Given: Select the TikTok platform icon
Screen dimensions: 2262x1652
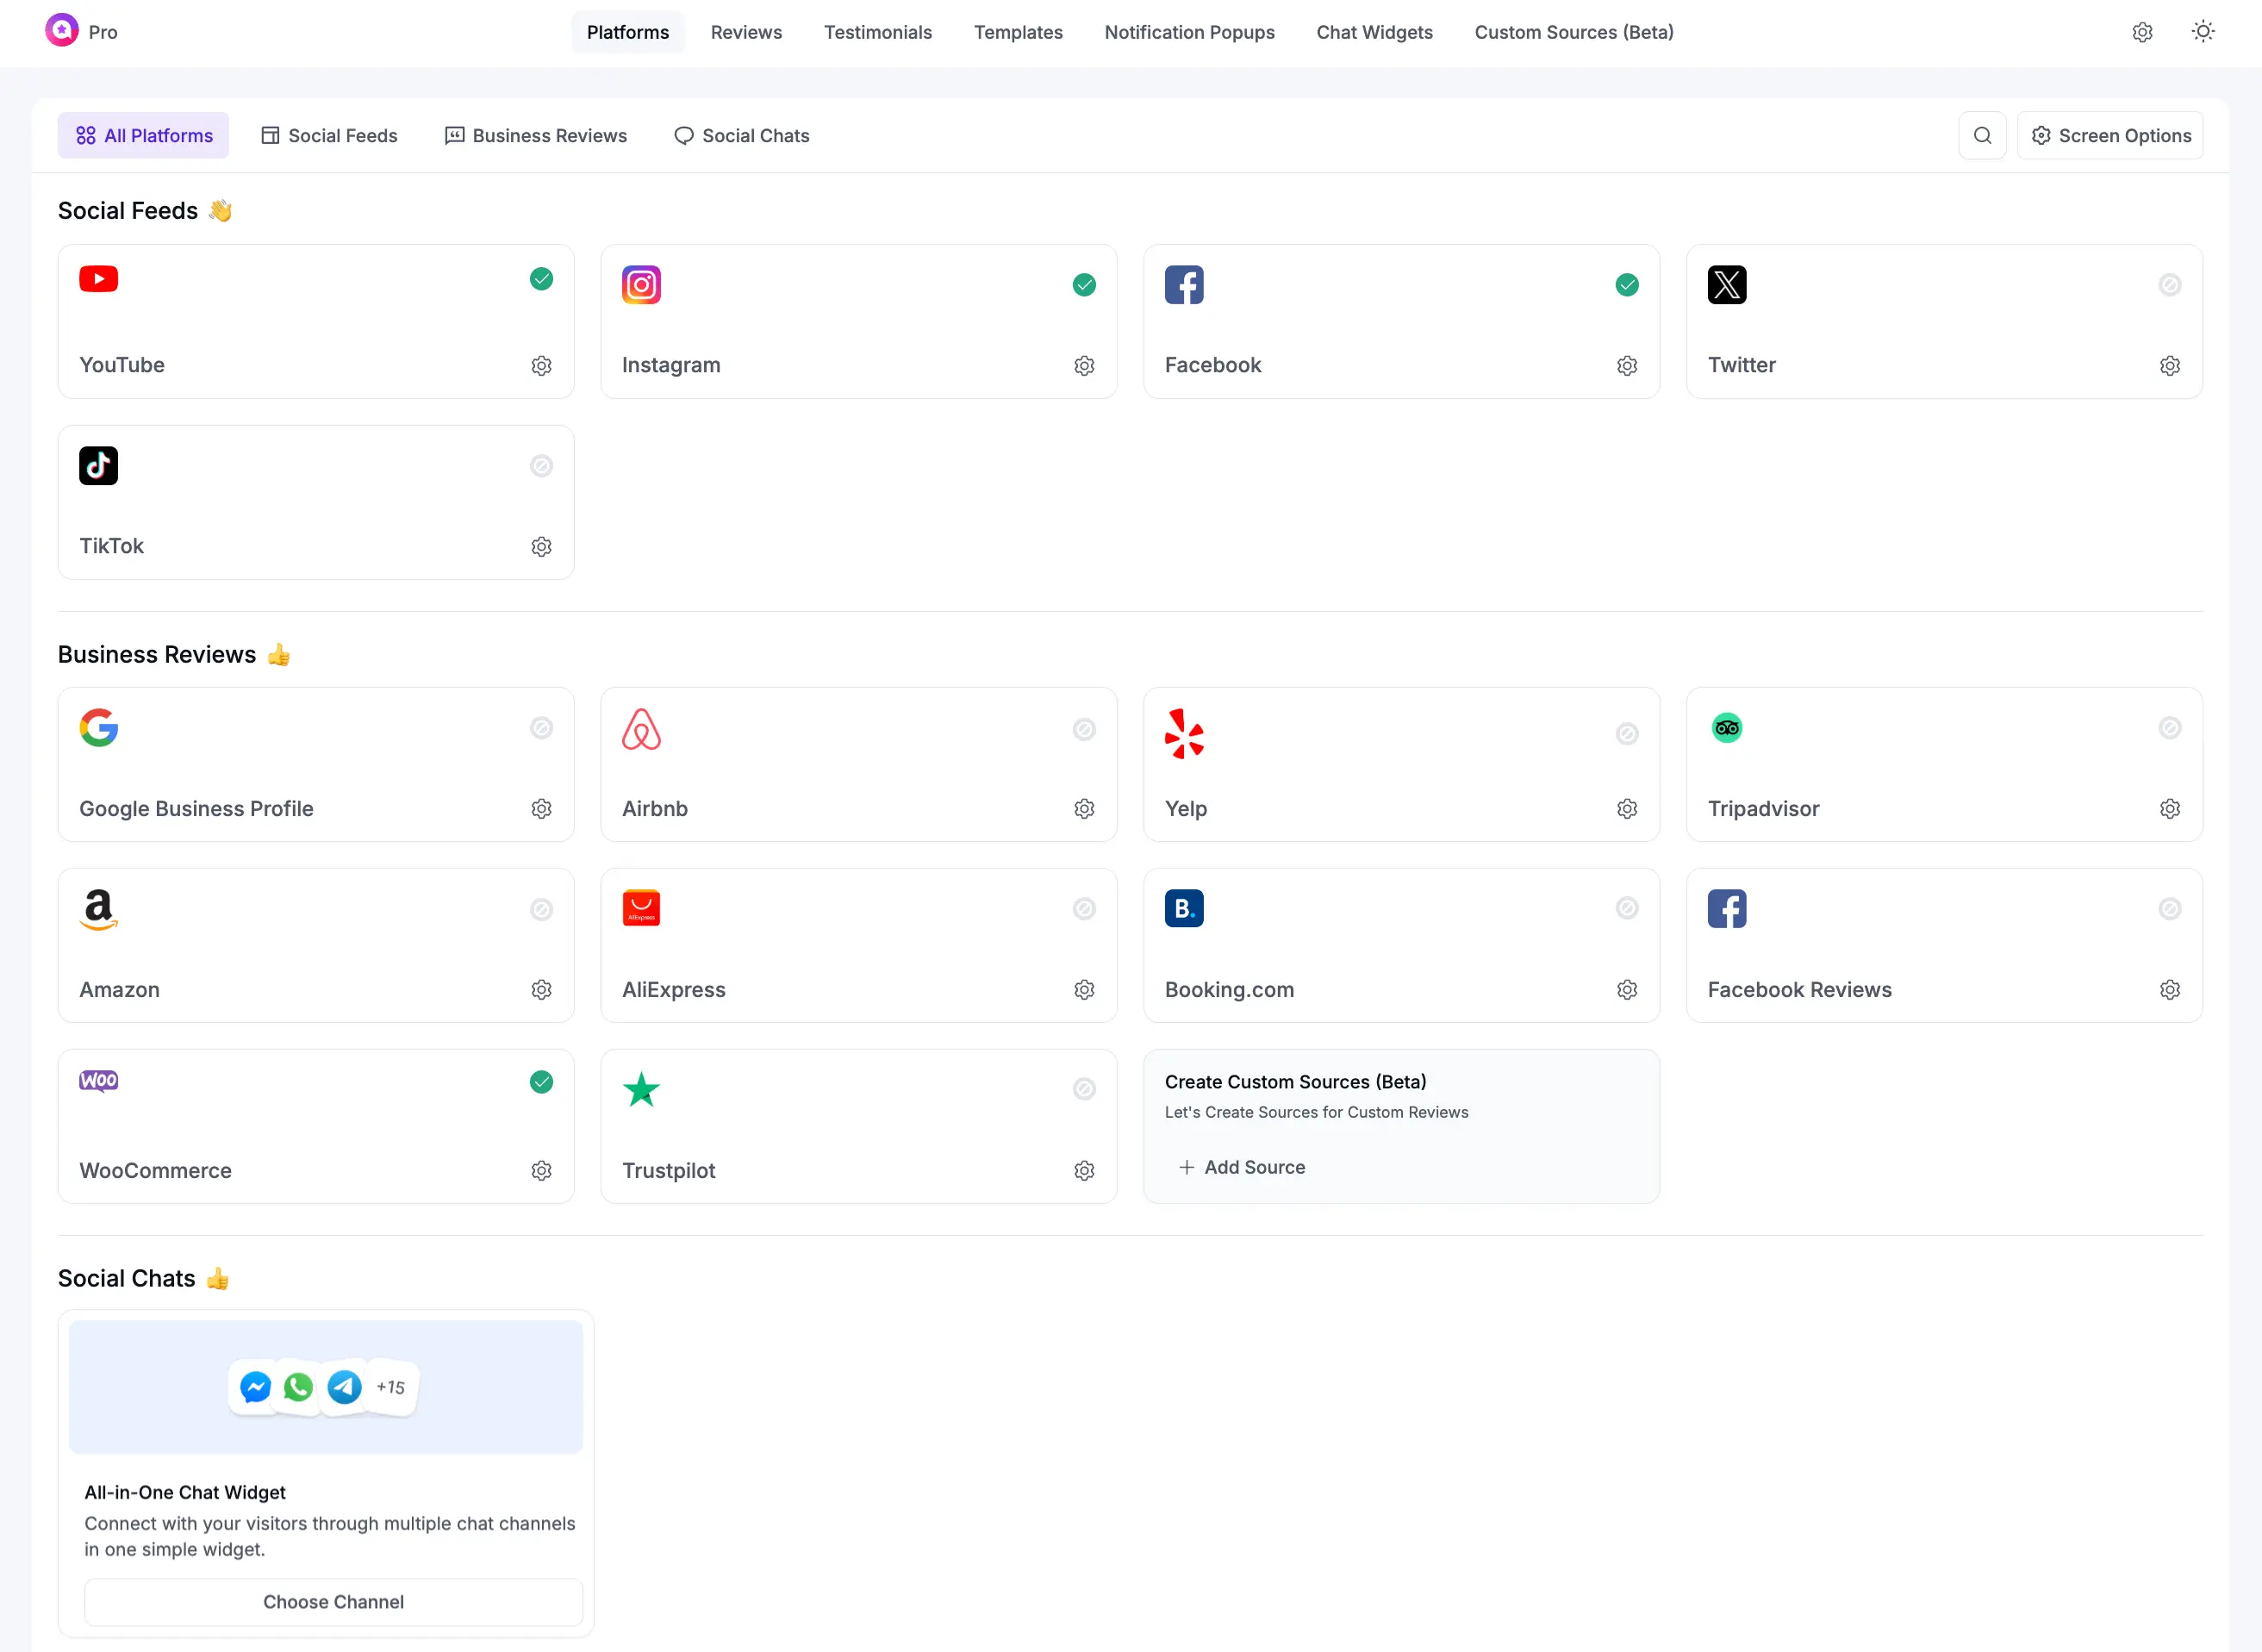Looking at the screenshot, I should 98,465.
